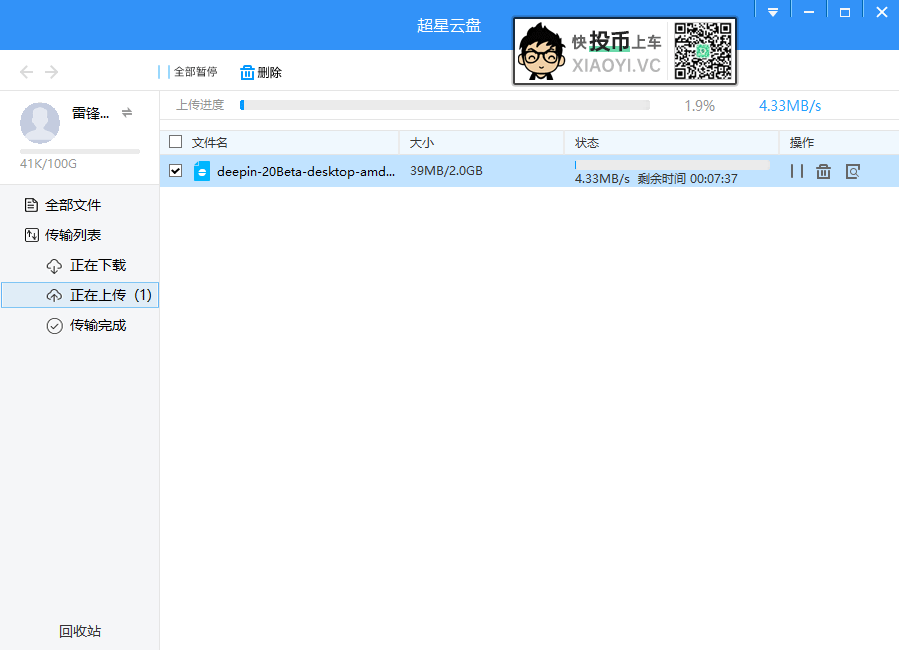Sort by the 大小 column header

[422, 142]
